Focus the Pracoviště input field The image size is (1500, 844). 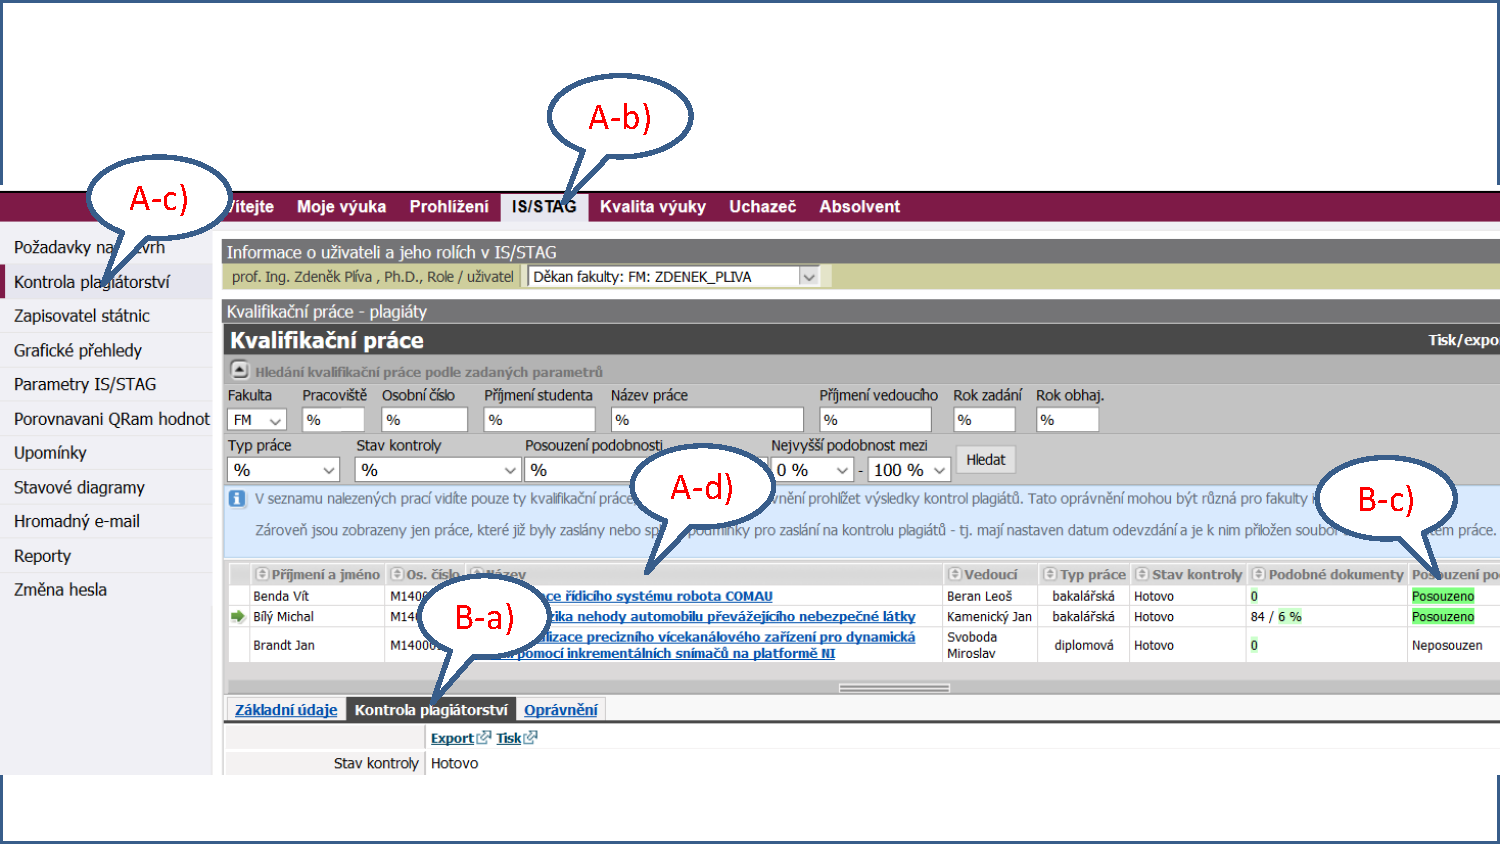tap(334, 420)
